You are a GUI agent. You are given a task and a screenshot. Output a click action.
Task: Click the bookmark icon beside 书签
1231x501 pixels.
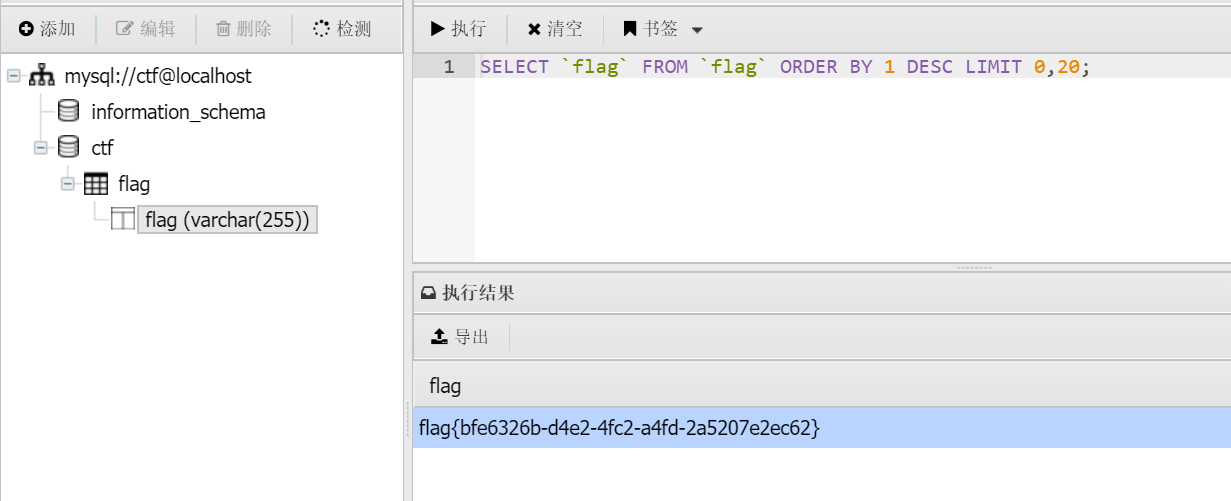pos(630,29)
